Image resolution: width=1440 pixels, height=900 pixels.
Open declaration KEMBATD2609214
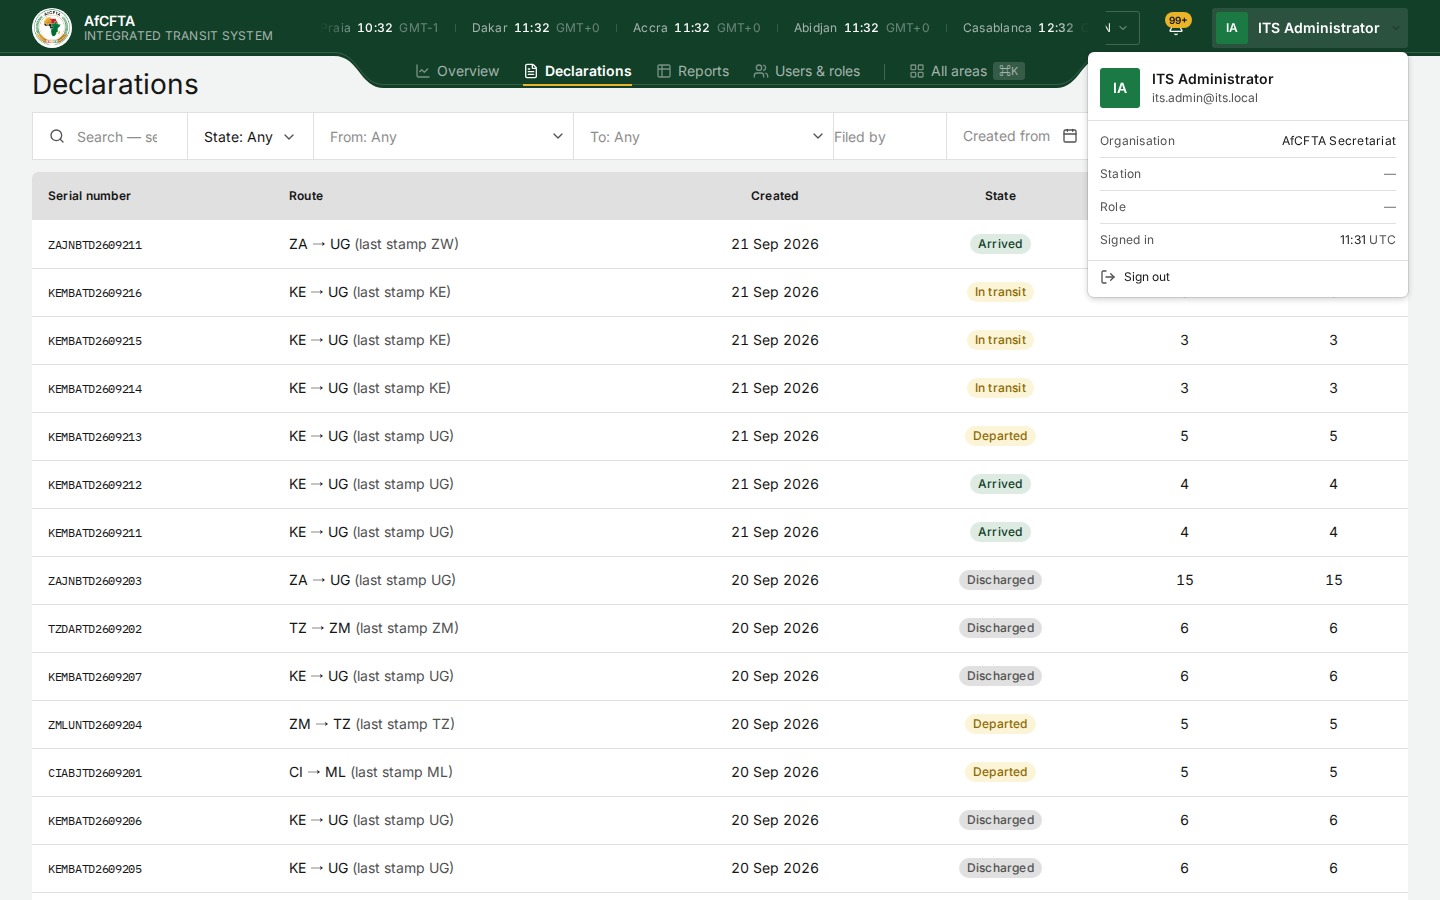pos(95,389)
